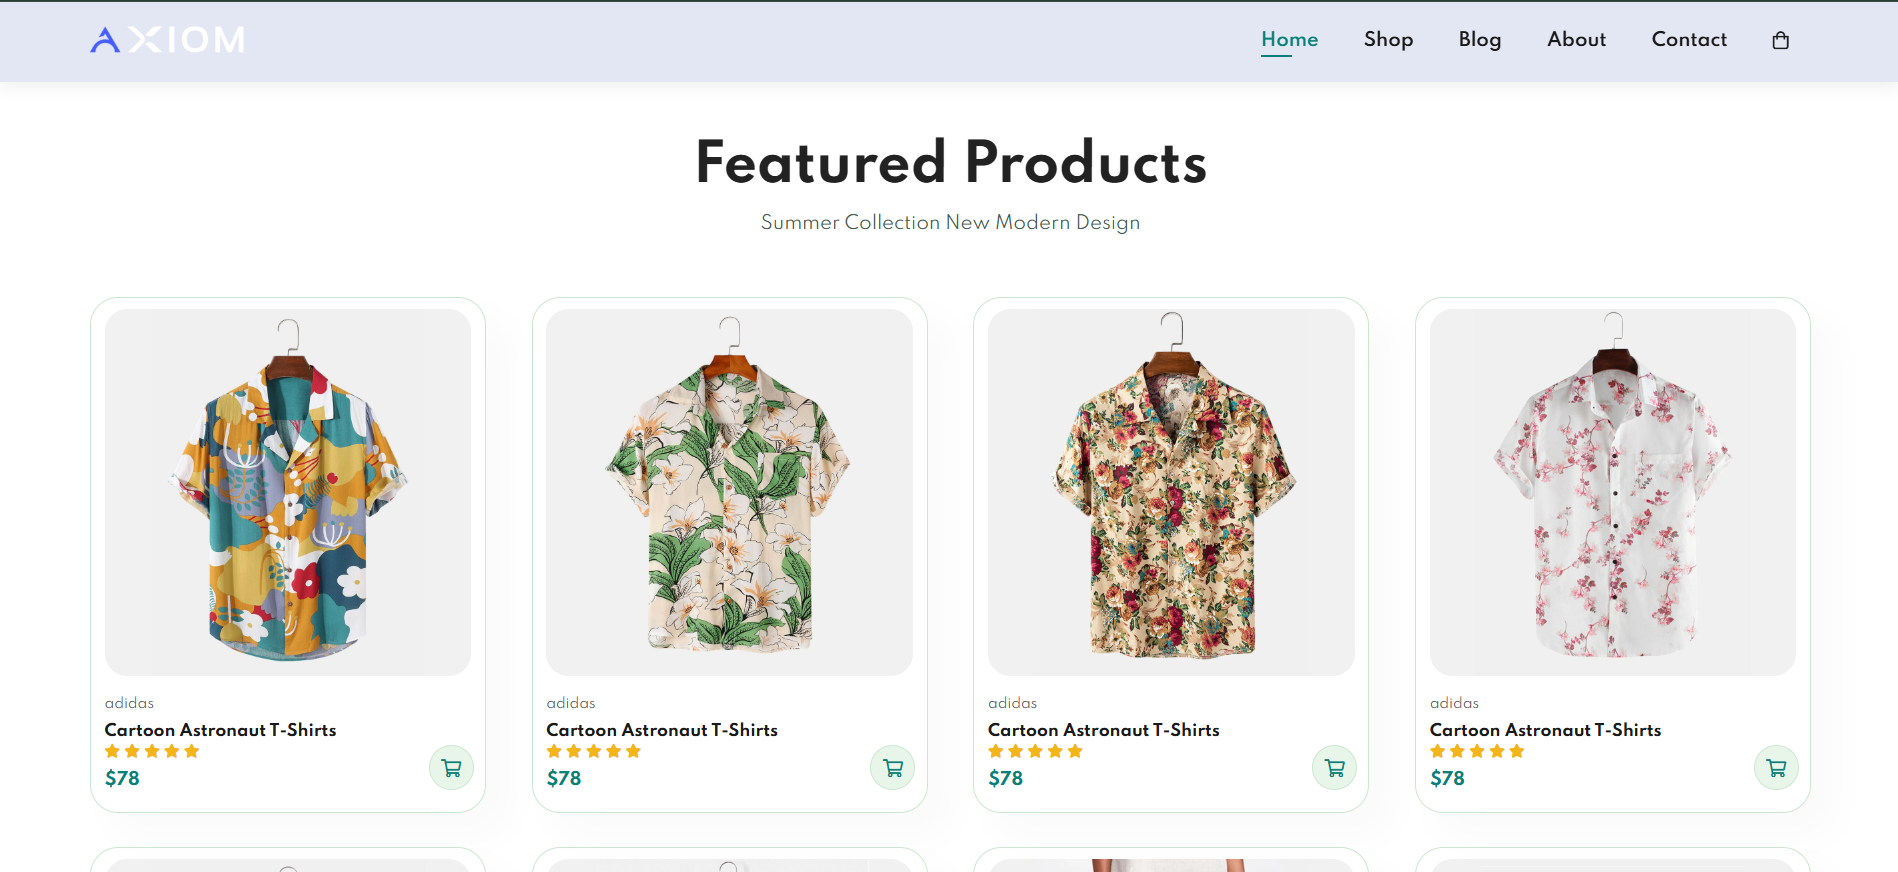1898x872 pixels.
Task: View the green floral shirt product image
Action: (729, 491)
